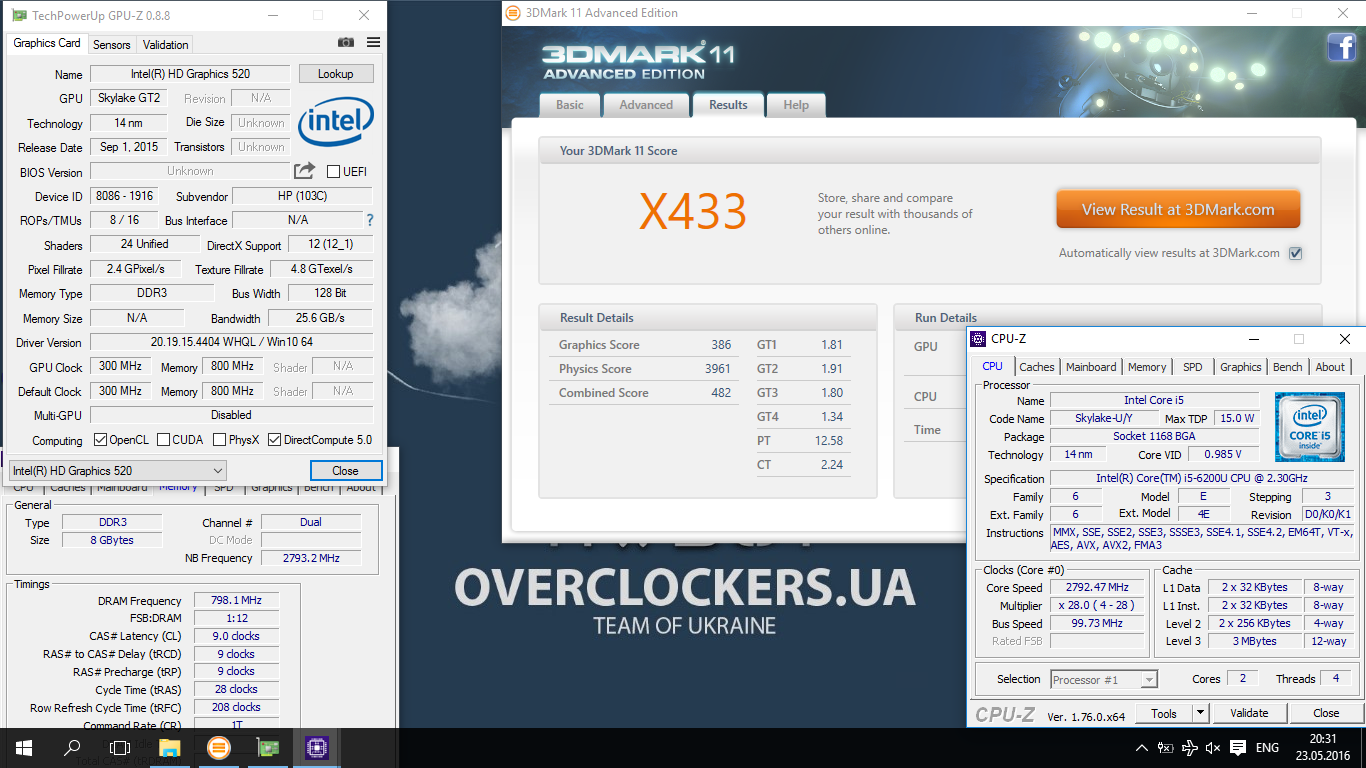Click the X433 score text
The image size is (1366, 768).
693,212
